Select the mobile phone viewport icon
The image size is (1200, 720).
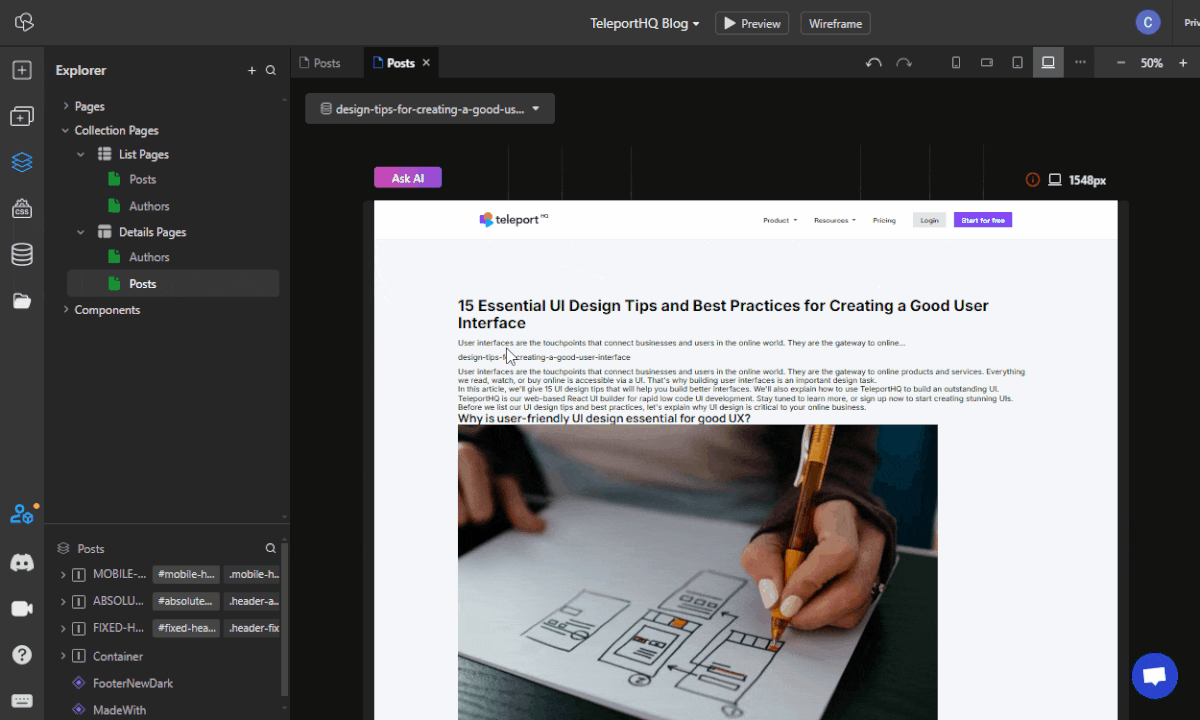click(956, 63)
